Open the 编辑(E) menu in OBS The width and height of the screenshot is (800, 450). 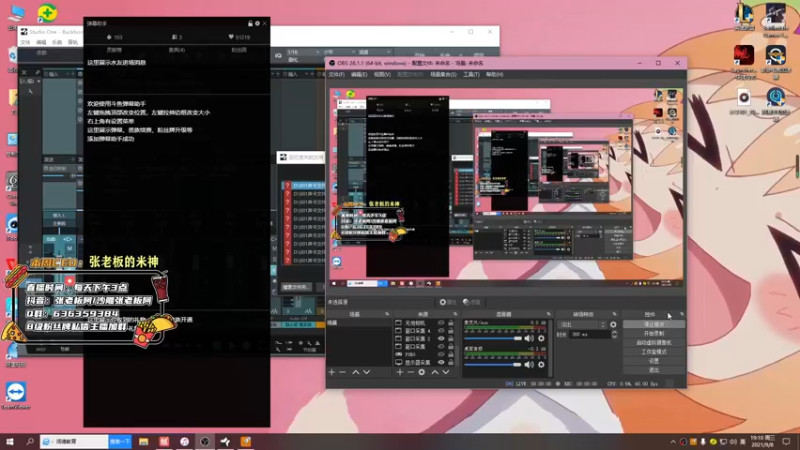coord(359,74)
